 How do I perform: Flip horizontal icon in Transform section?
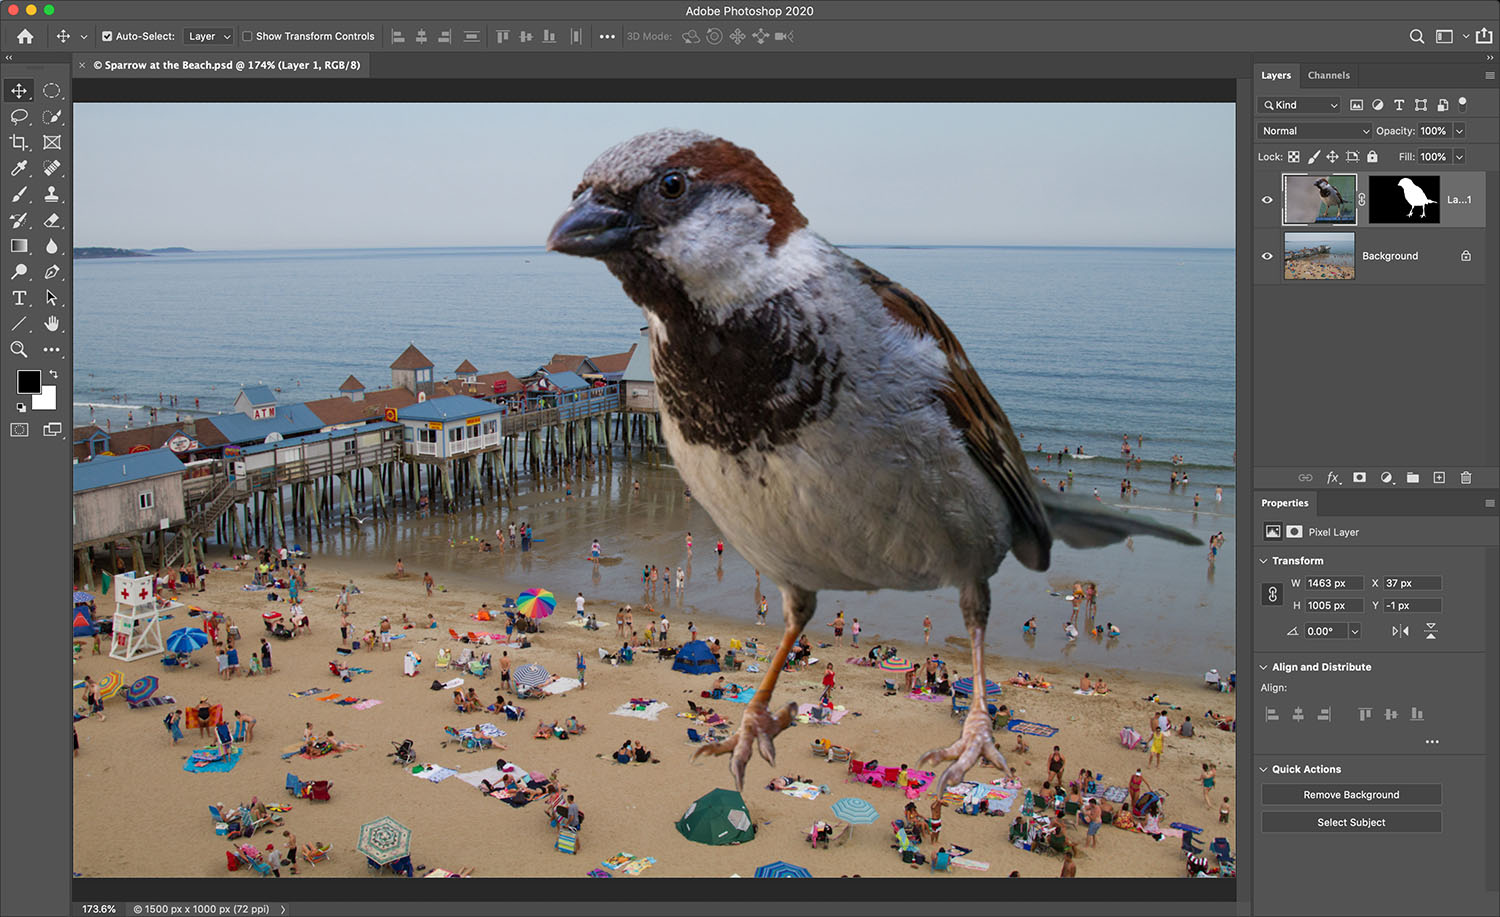(x=1400, y=631)
